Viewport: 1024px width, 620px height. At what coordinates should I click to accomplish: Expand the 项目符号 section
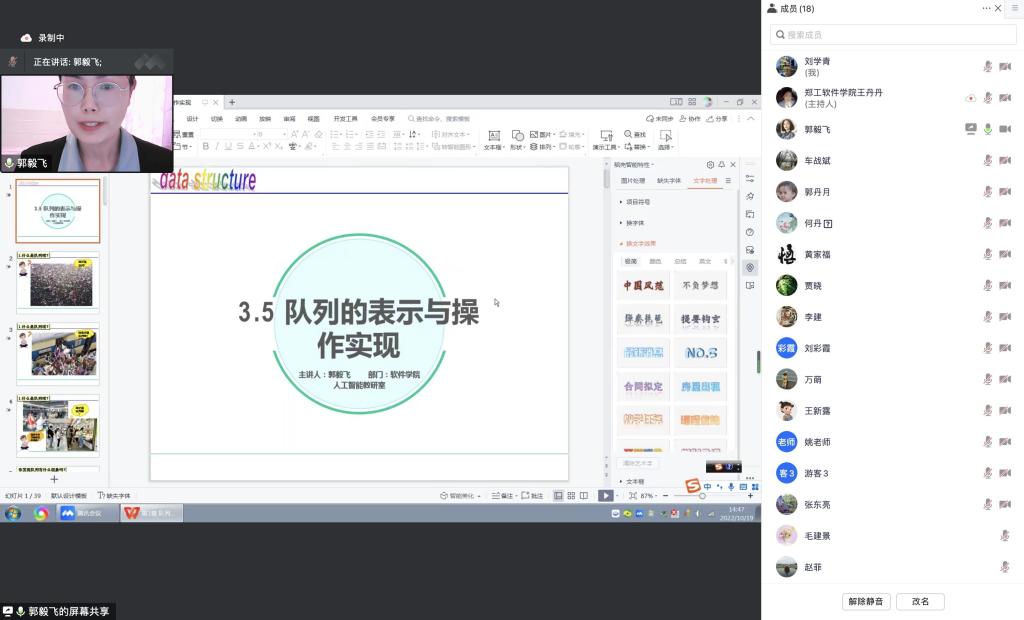click(638, 202)
